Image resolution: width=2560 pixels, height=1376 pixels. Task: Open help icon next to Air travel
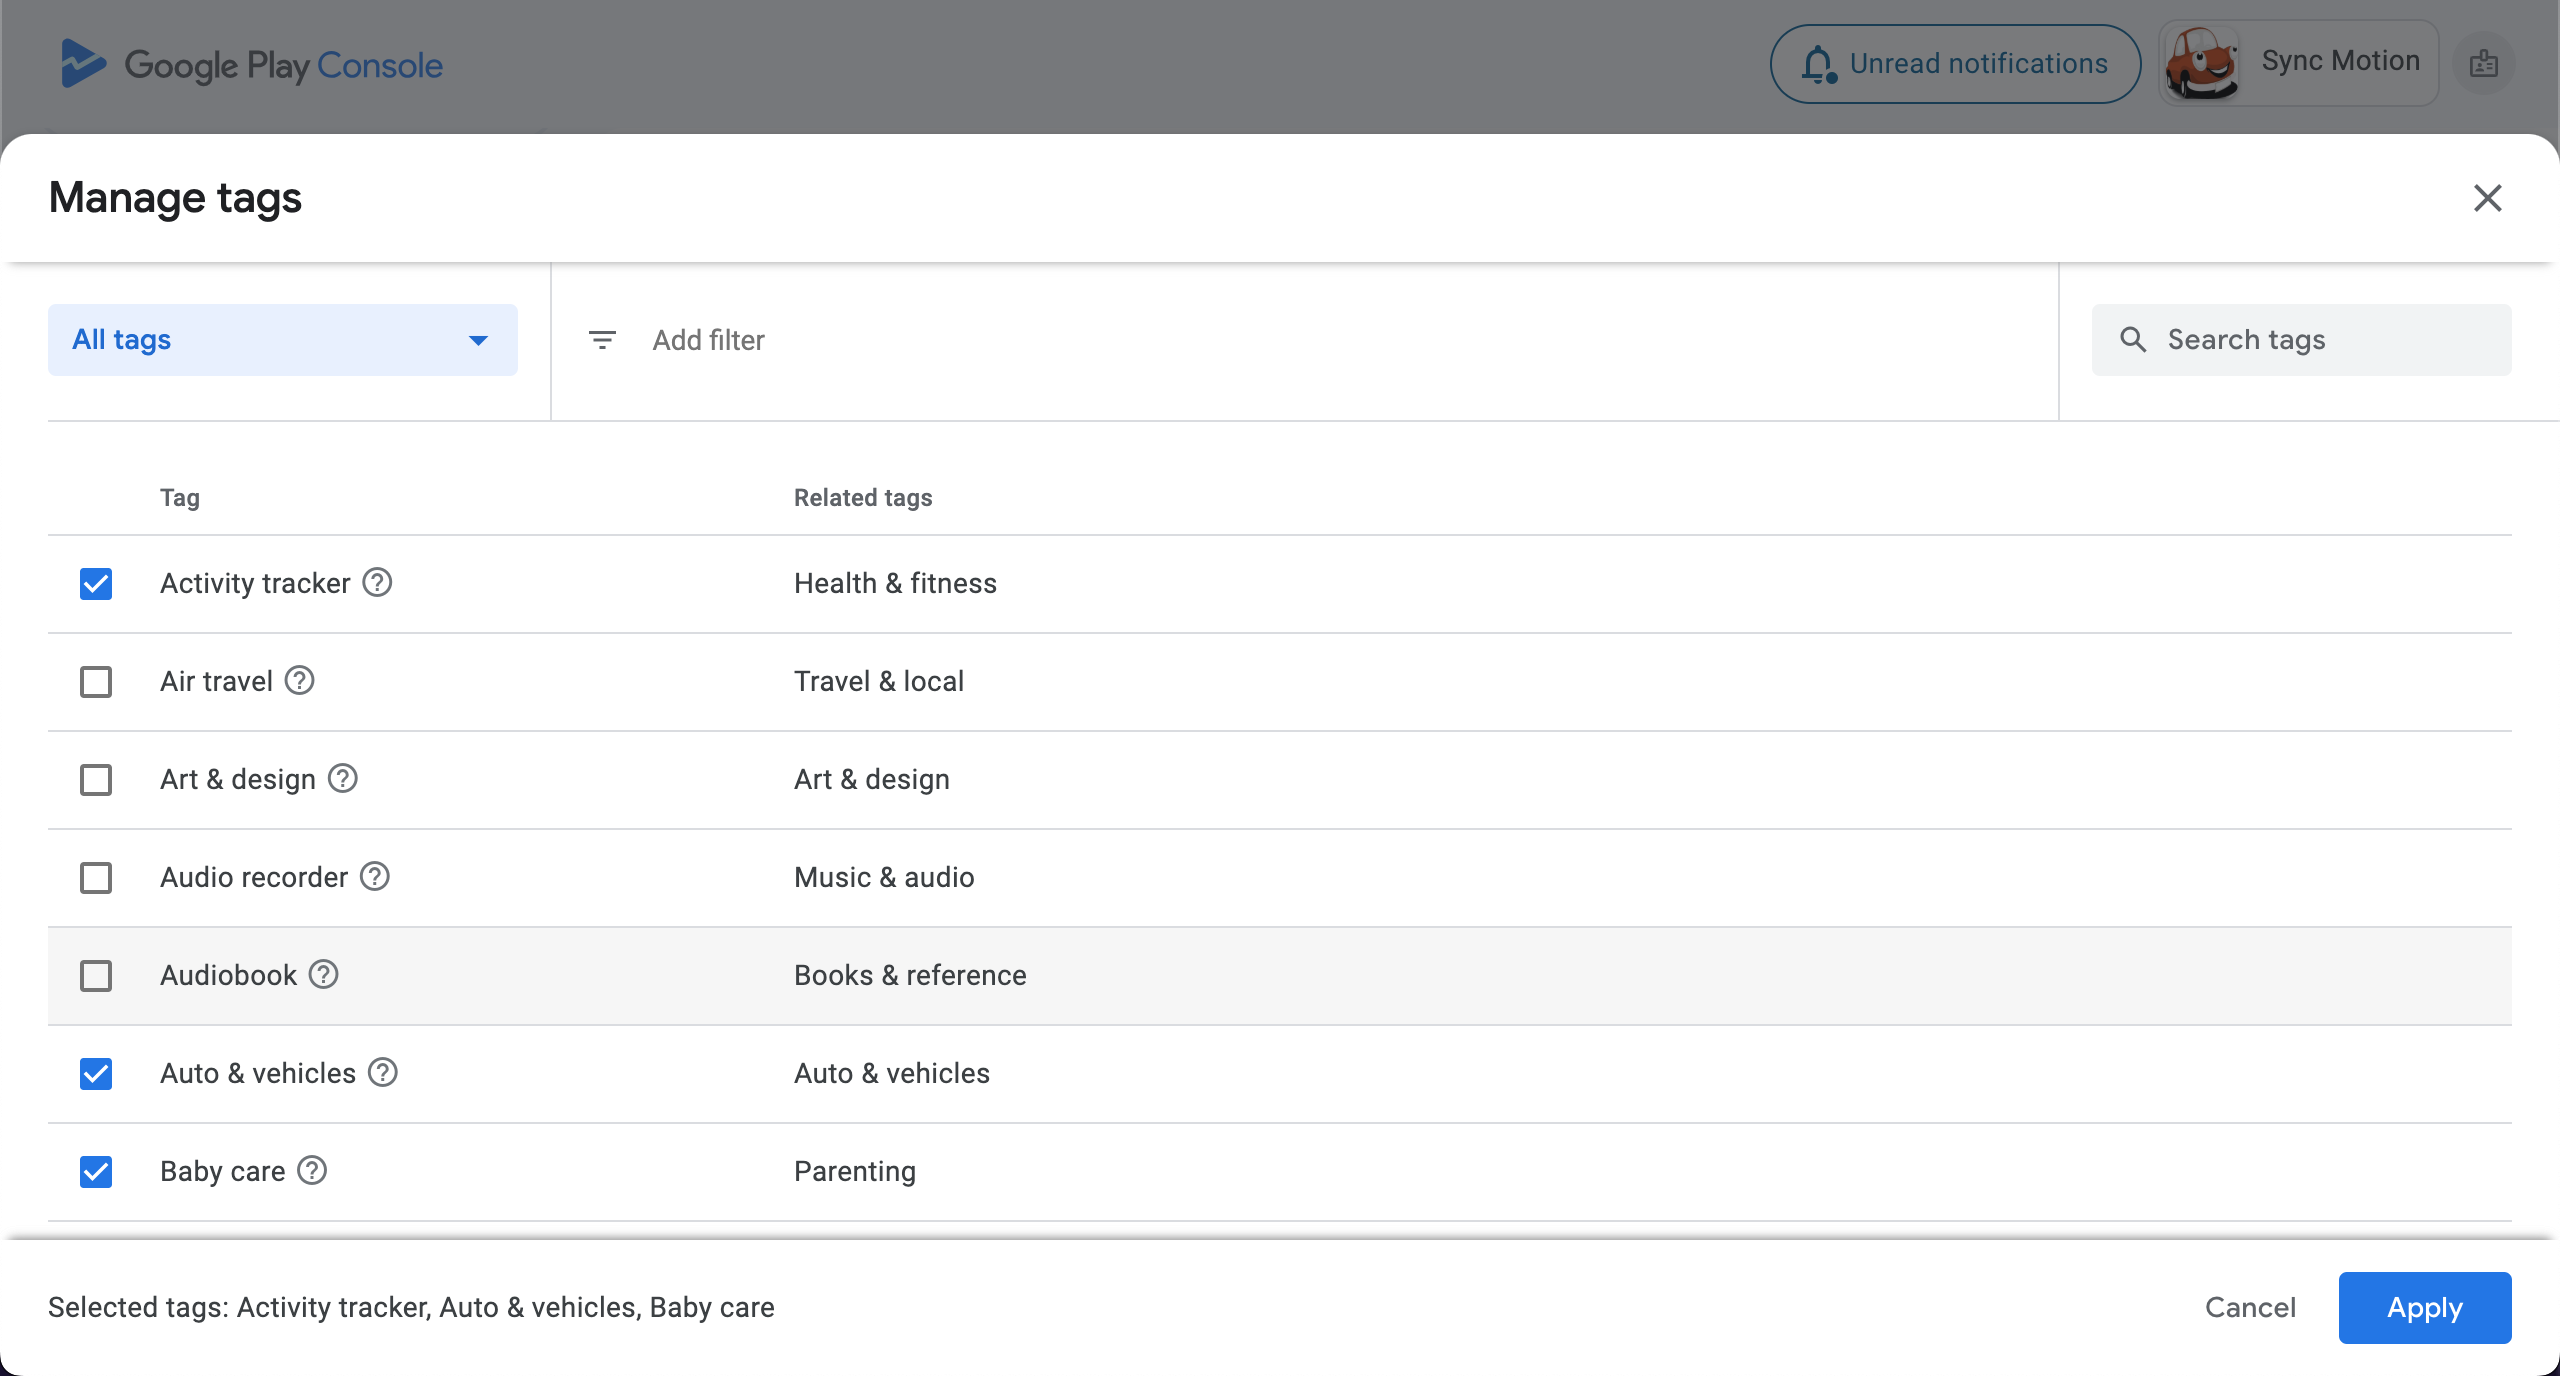(299, 680)
